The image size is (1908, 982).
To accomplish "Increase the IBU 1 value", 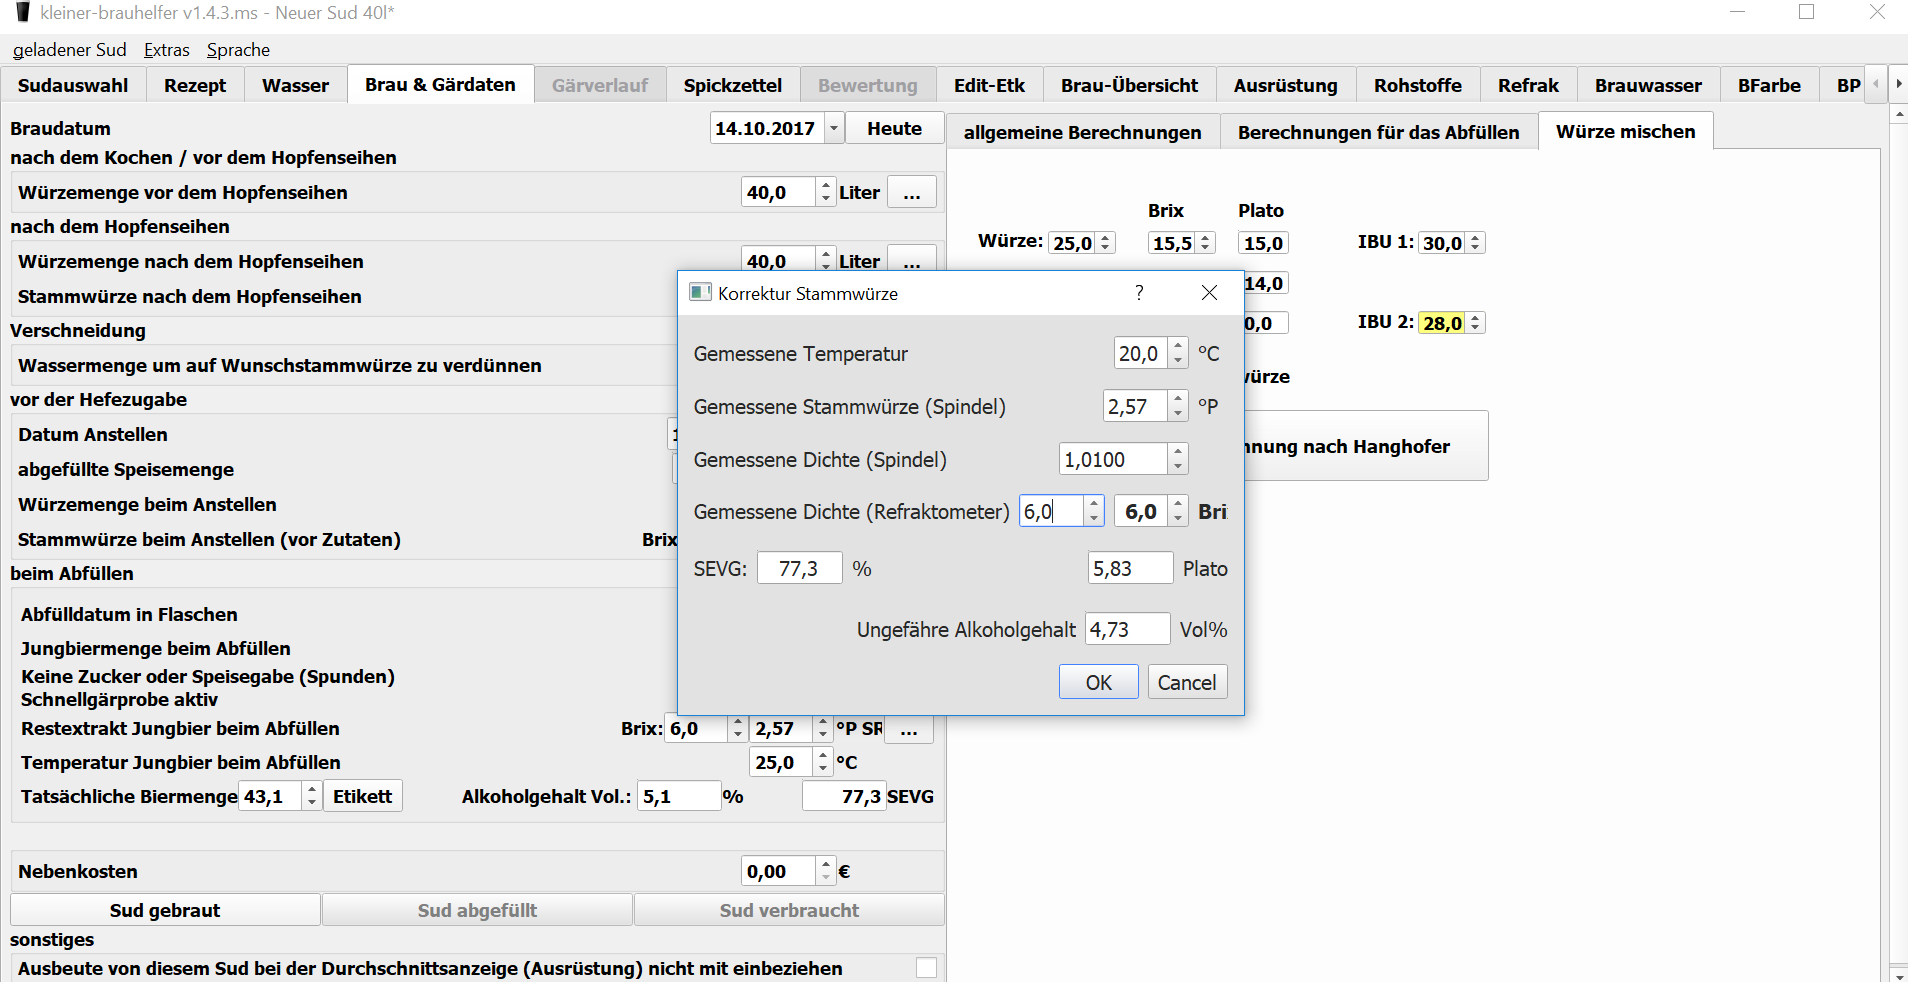I will (x=1475, y=238).
